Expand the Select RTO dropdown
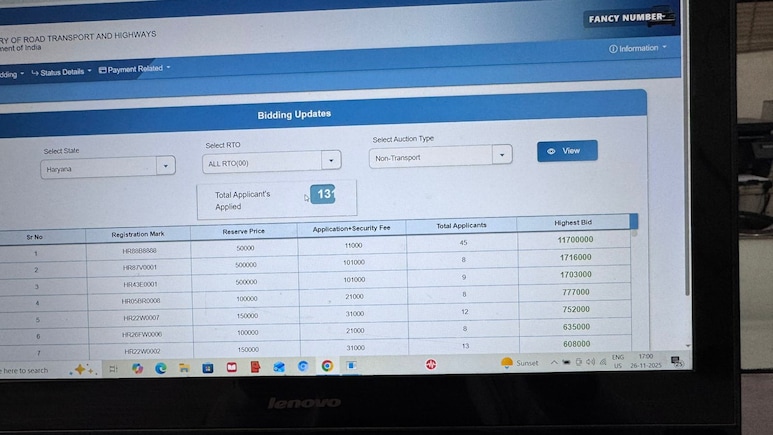Image resolution: width=773 pixels, height=435 pixels. tap(272, 162)
